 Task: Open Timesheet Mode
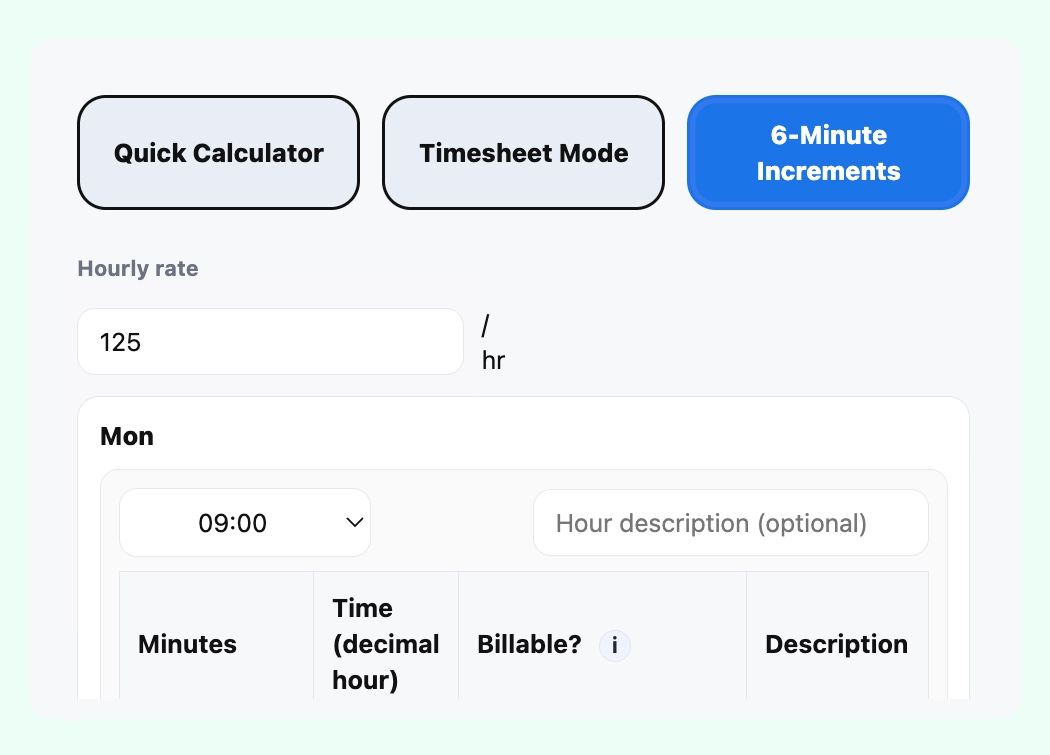(x=523, y=152)
